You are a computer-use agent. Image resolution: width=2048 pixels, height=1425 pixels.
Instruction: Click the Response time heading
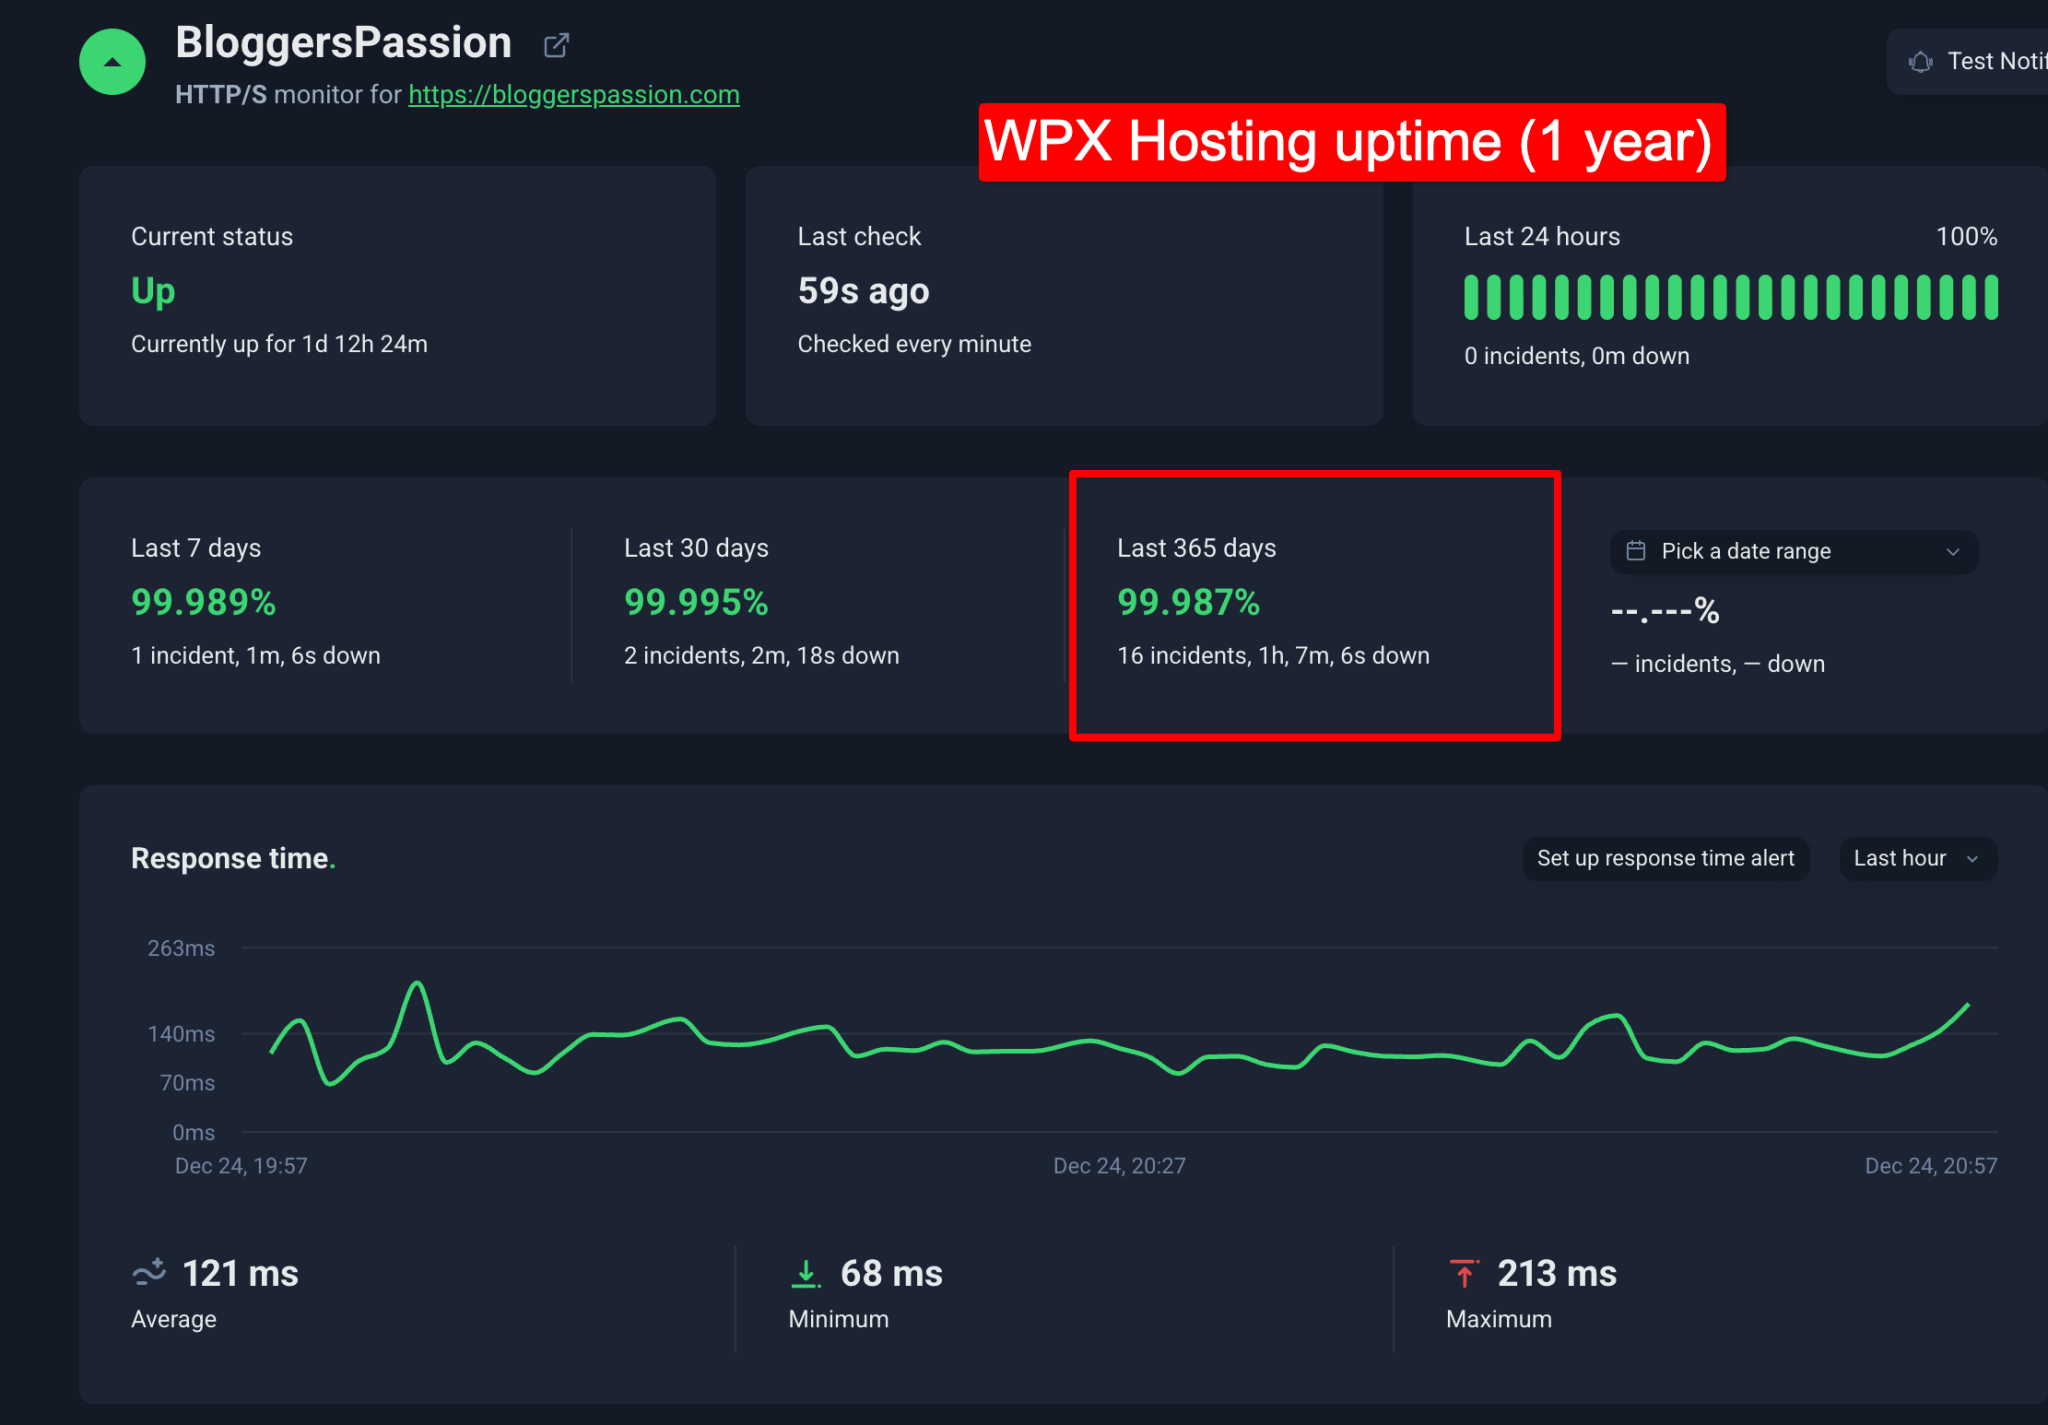click(x=233, y=858)
